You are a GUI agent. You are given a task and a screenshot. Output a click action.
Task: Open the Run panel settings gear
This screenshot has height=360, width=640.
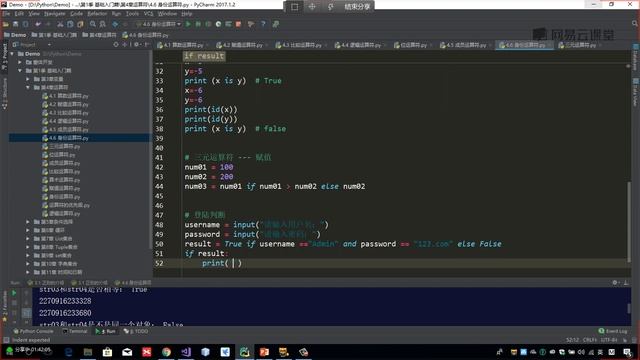[615, 282]
